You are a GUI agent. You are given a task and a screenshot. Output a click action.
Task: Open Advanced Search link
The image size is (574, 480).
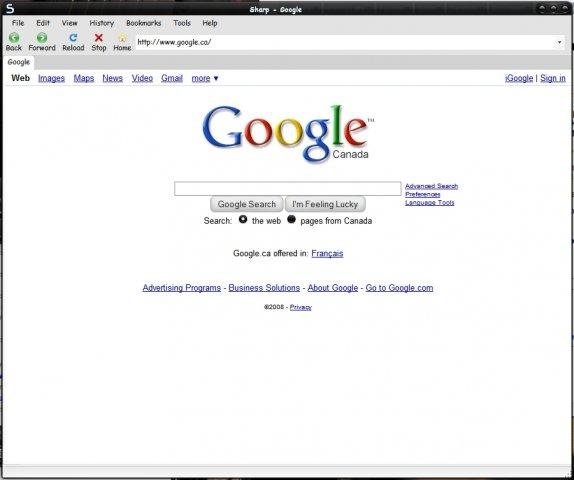(432, 186)
